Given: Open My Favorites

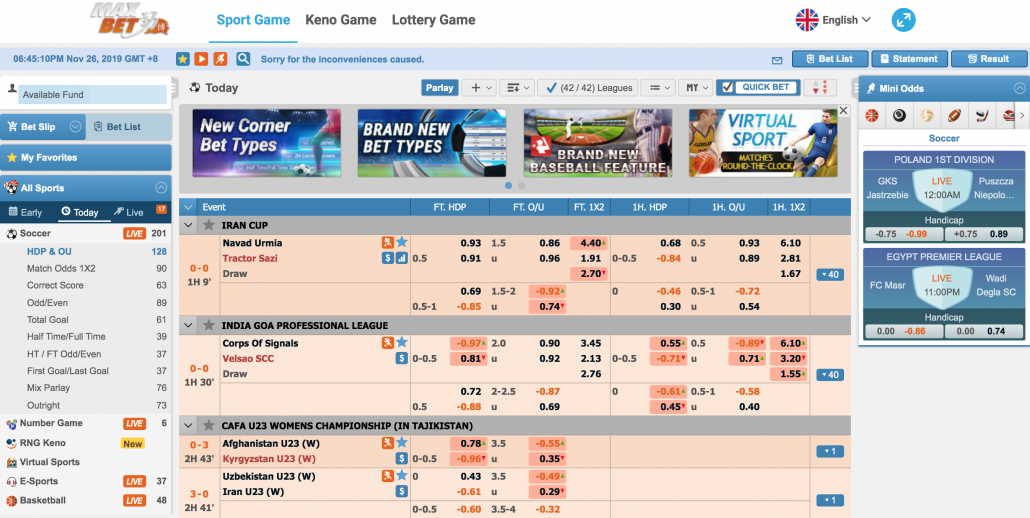Looking at the screenshot, I should pos(86,158).
